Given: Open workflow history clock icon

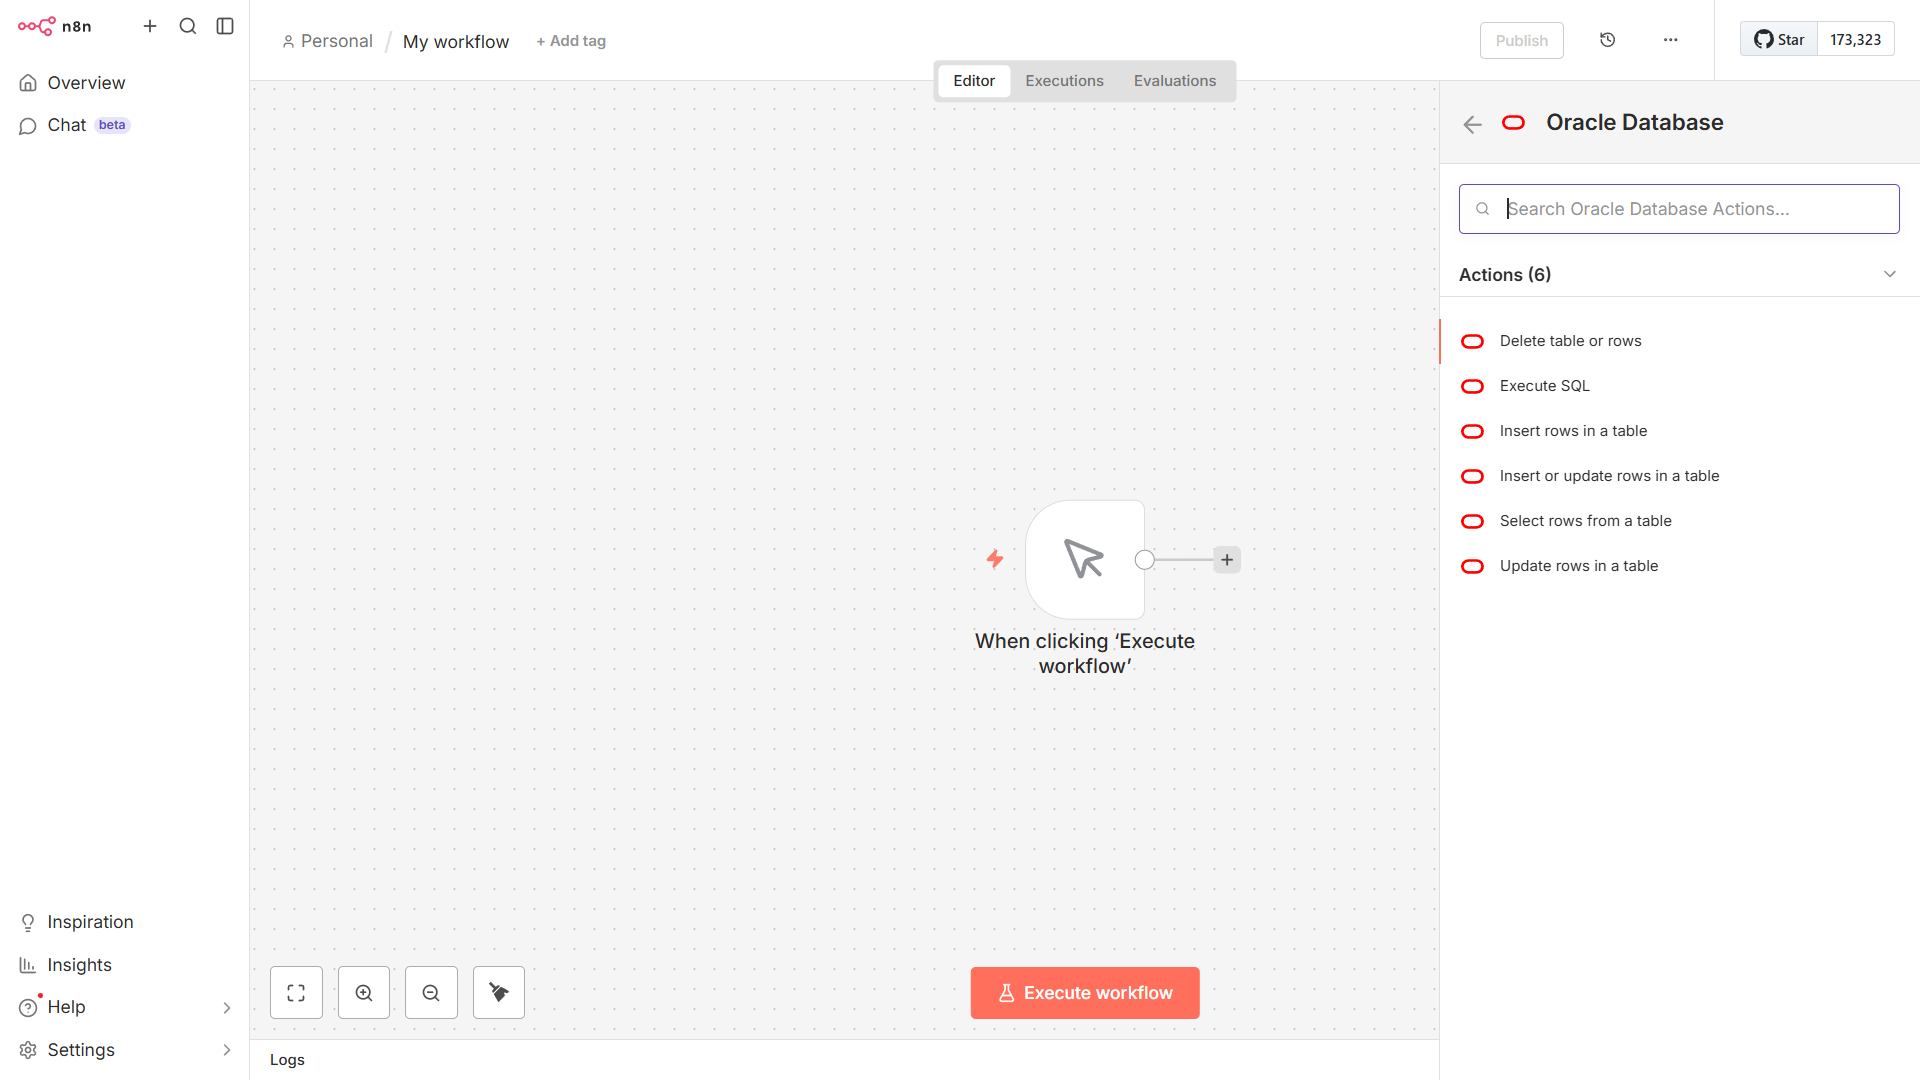Looking at the screenshot, I should (x=1607, y=40).
